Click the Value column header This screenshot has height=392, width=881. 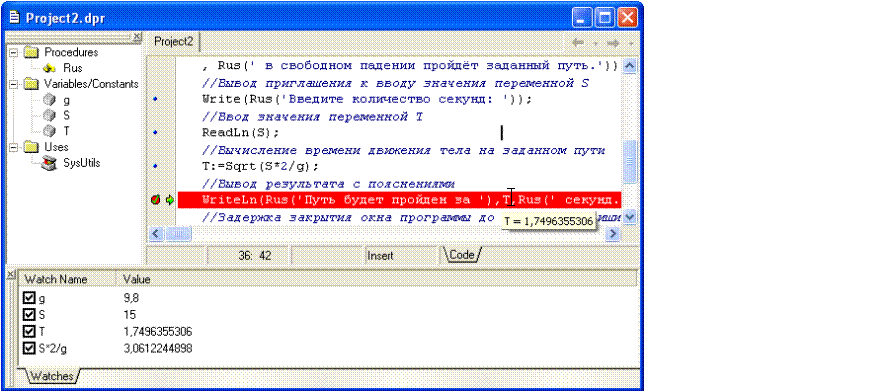tap(375, 279)
